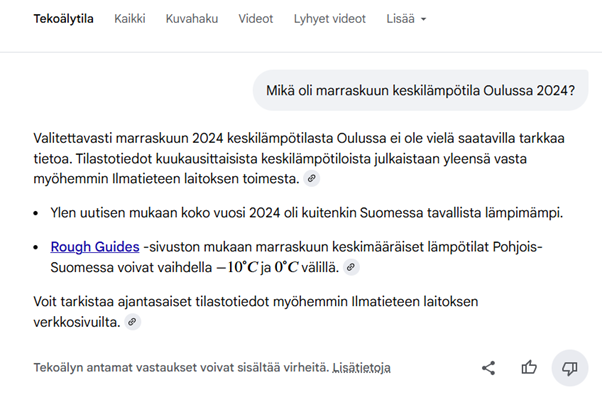Share the AI answer

pos(488,368)
